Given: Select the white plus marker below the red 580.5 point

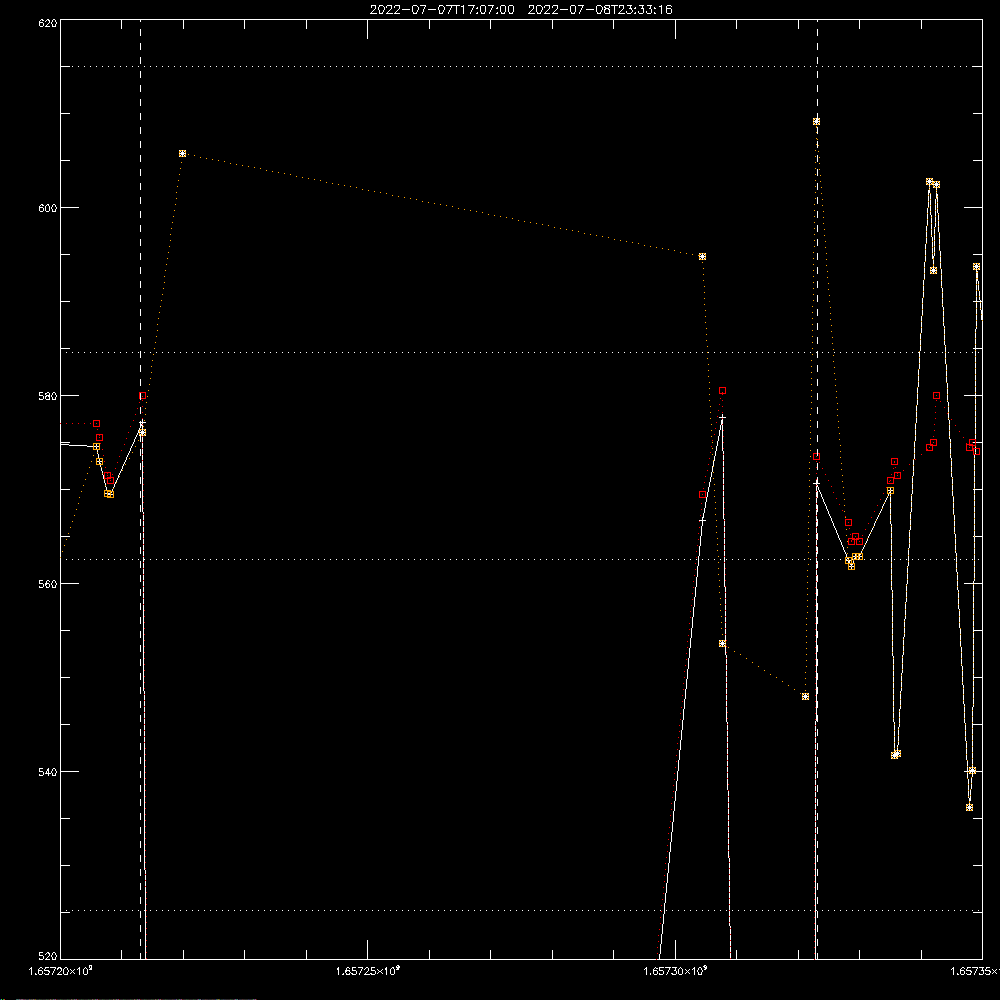Looking at the screenshot, I should pyautogui.click(x=723, y=418).
